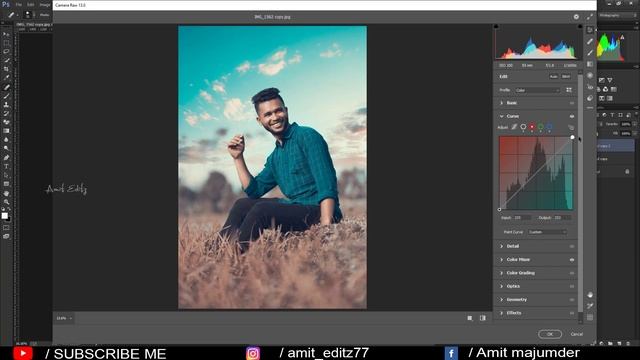Select Camera Raw Radial Filter tool
The height and width of the screenshot is (360, 640).
click(x=590, y=76)
